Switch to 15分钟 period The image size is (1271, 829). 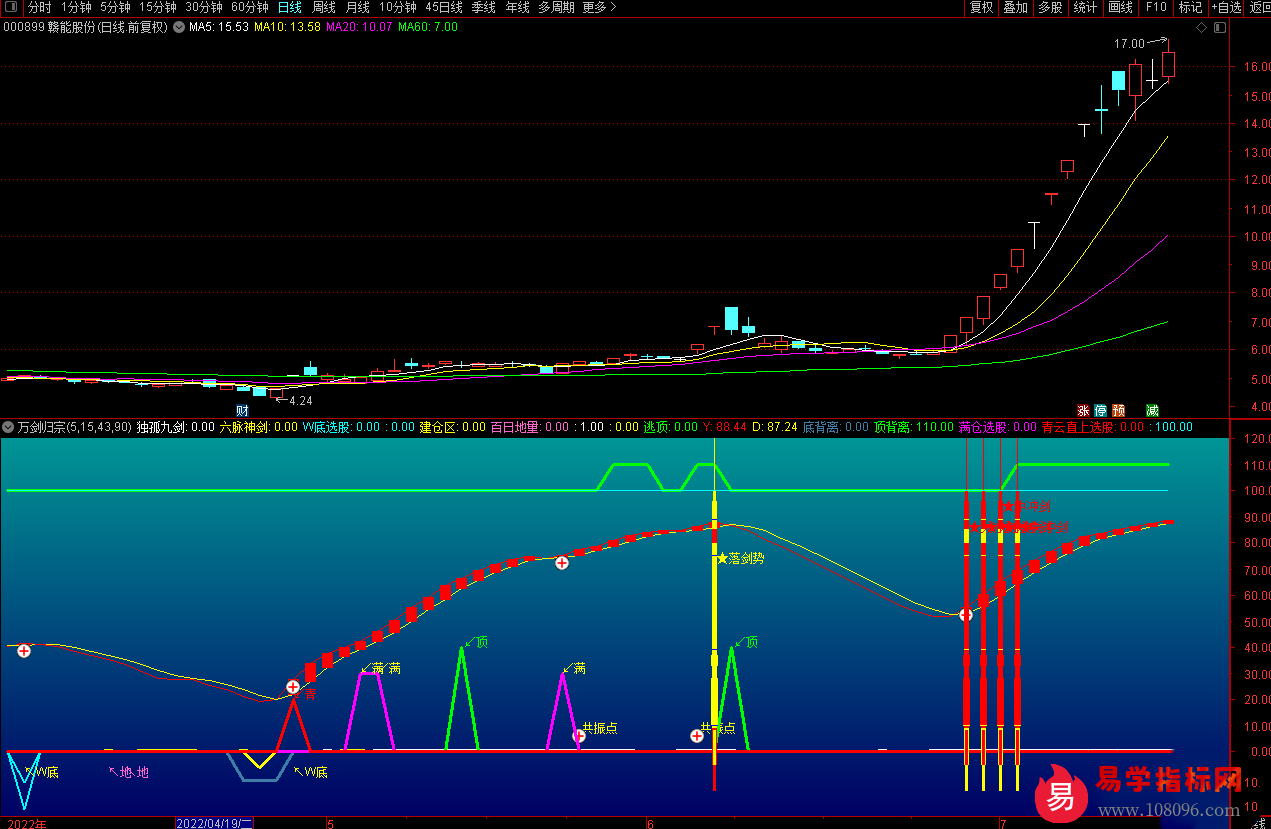tap(158, 7)
